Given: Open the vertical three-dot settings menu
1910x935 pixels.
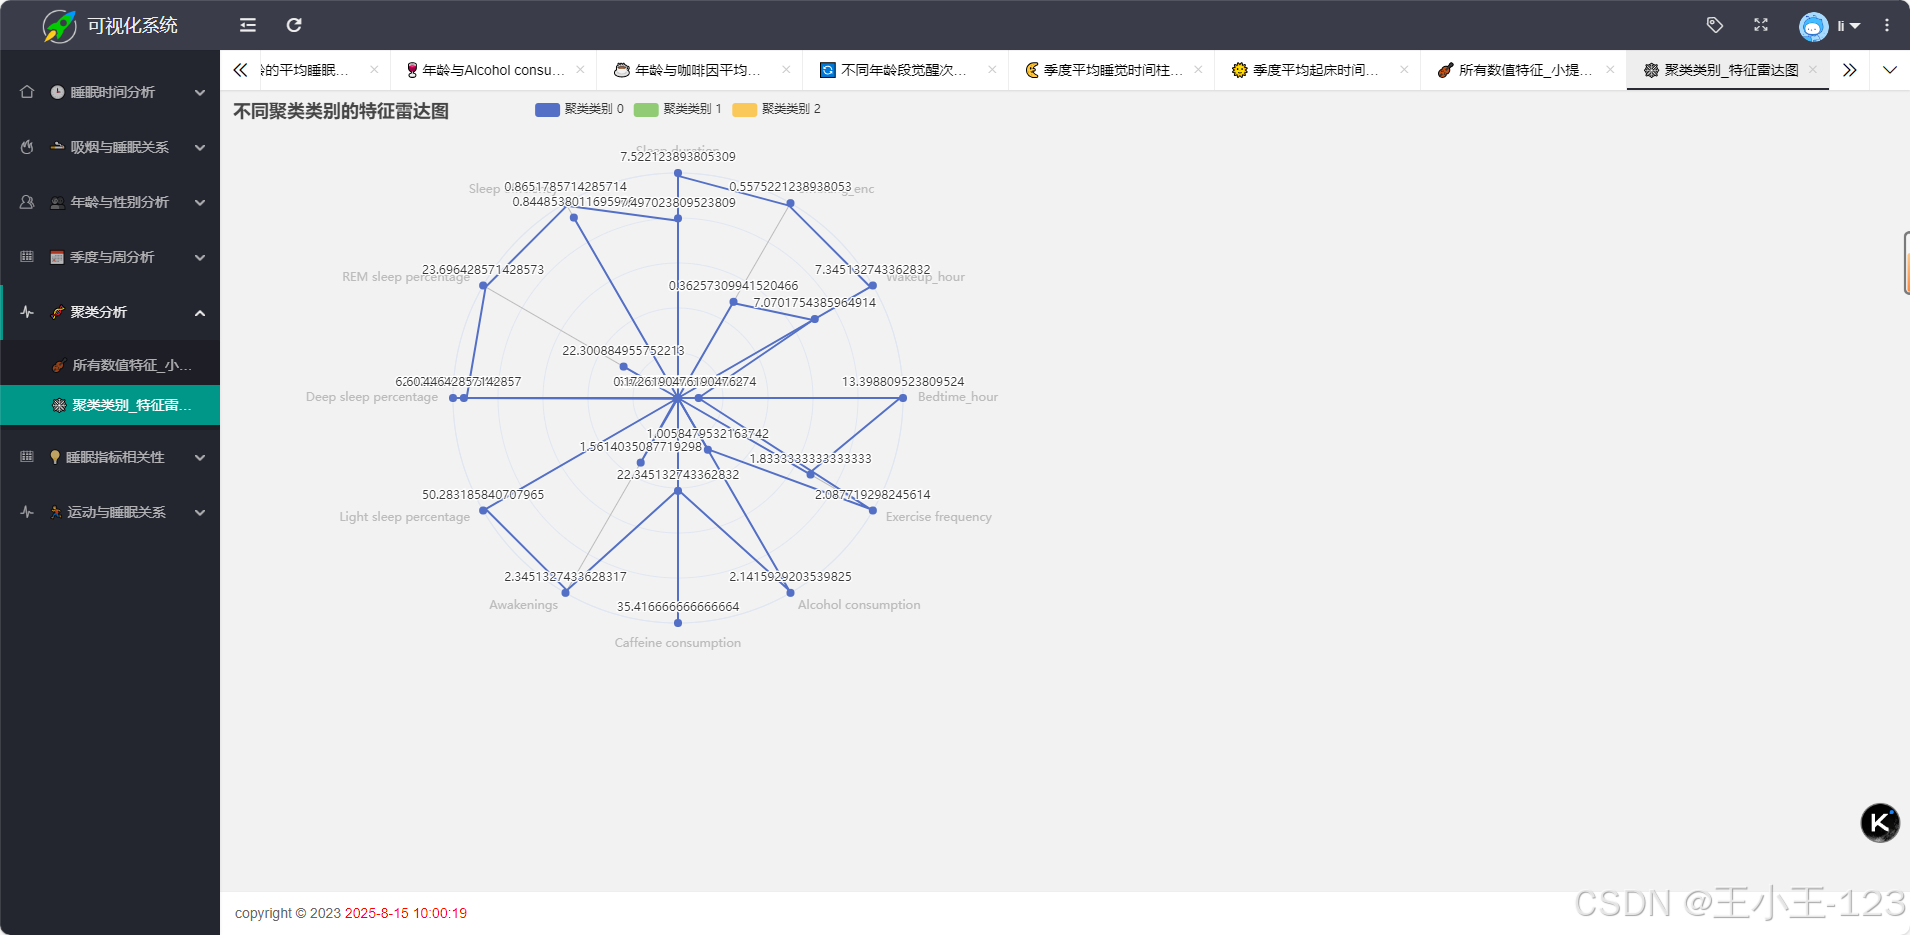Looking at the screenshot, I should (1887, 25).
